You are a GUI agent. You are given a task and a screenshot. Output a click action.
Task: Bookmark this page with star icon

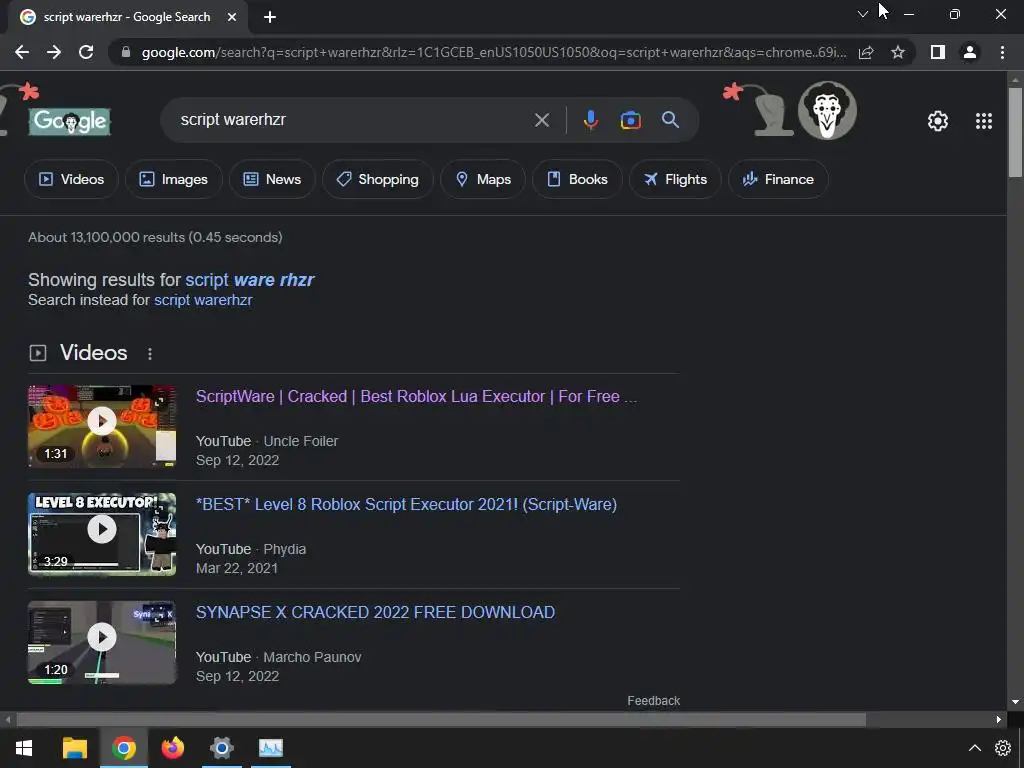898,52
